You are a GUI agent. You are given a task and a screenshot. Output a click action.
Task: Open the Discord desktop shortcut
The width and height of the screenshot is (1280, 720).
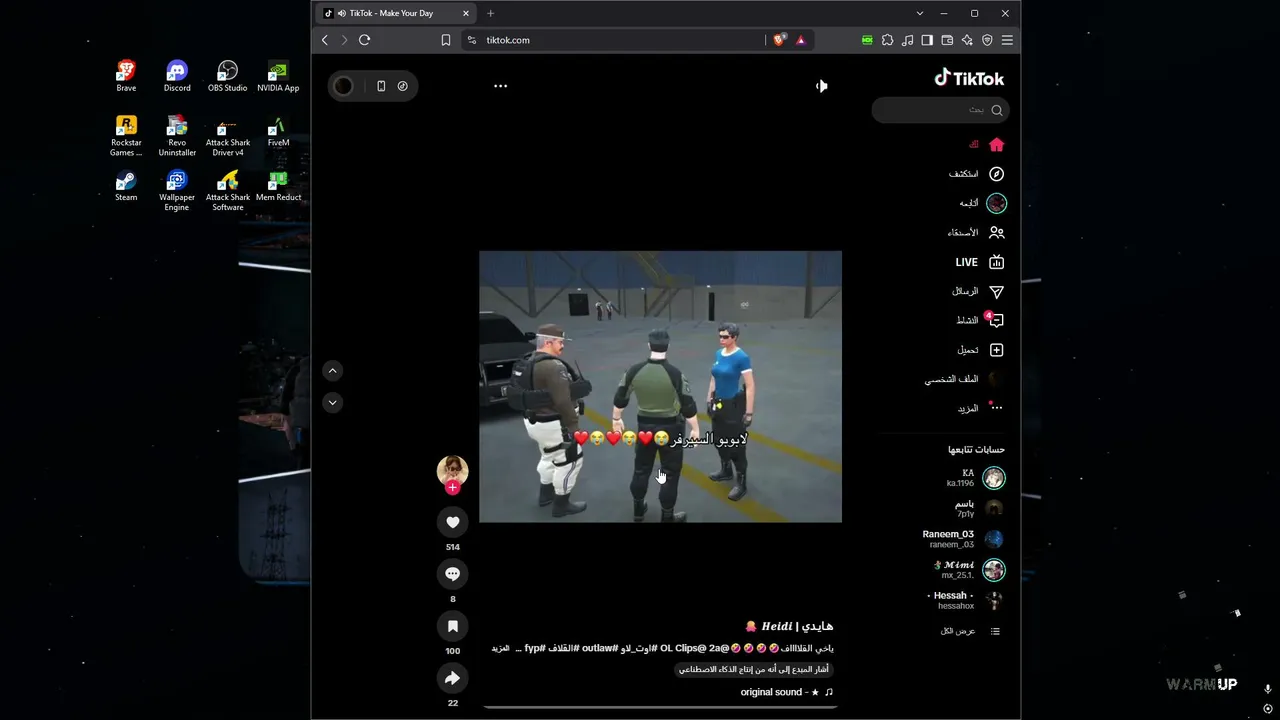click(x=177, y=77)
